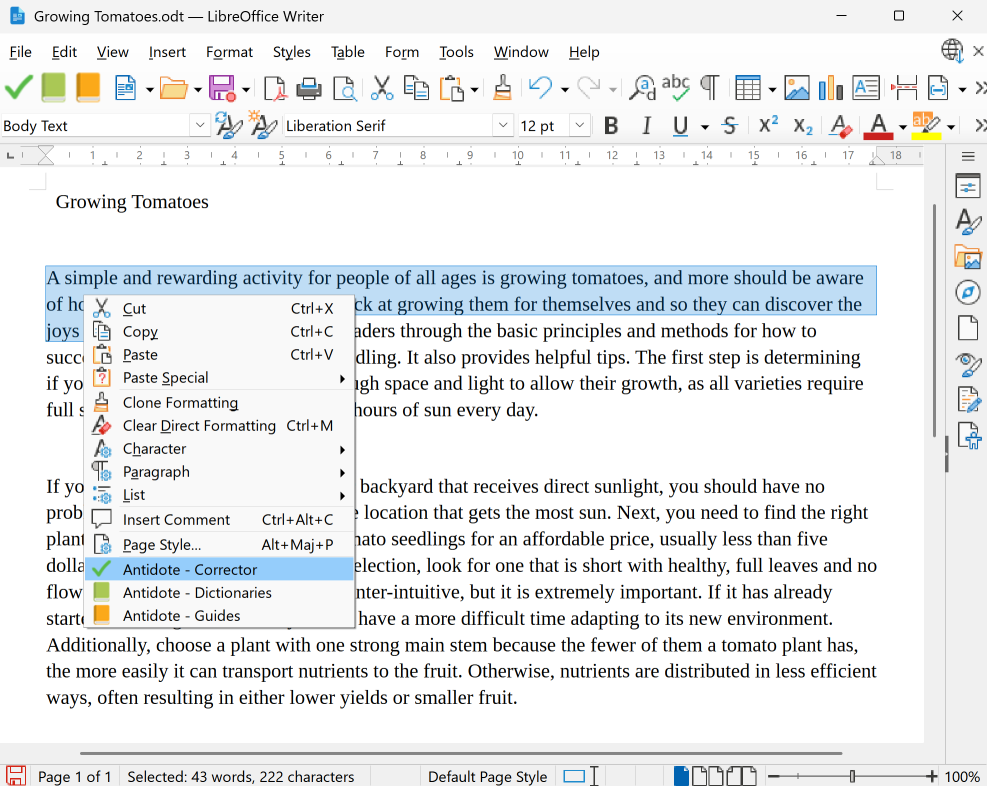Click the Default Page Style status bar field
The image size is (987, 786).
pos(487,777)
